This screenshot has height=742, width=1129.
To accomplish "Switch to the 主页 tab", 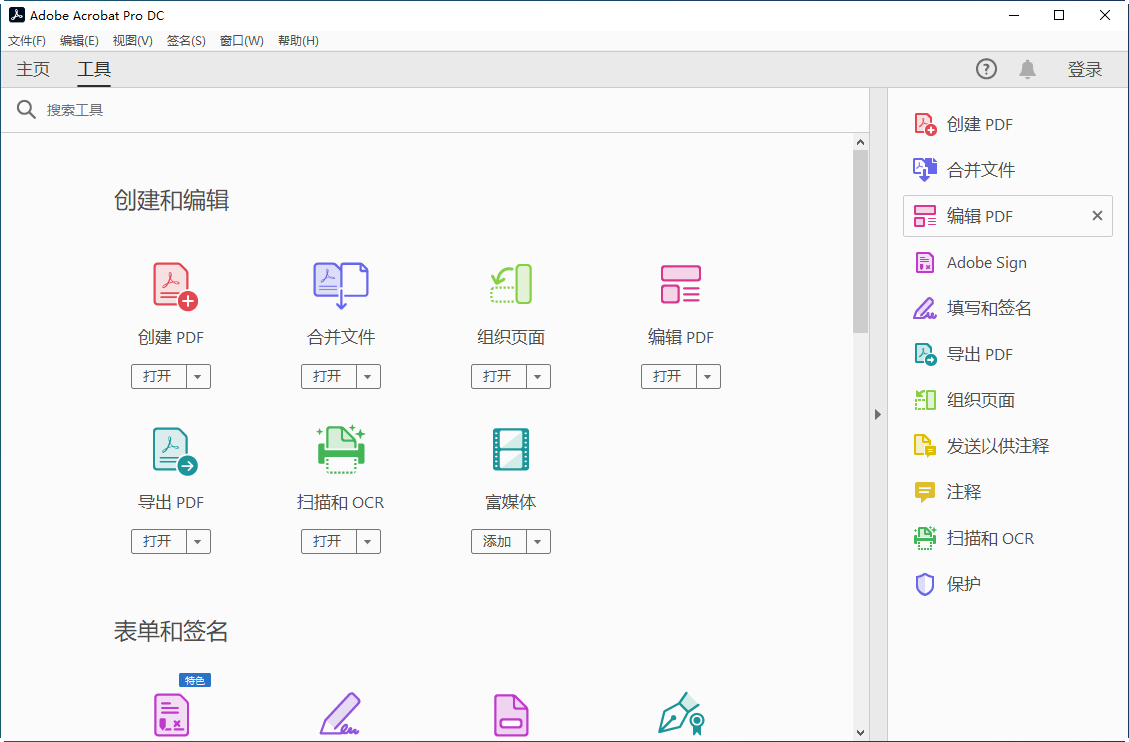I will pos(32,69).
